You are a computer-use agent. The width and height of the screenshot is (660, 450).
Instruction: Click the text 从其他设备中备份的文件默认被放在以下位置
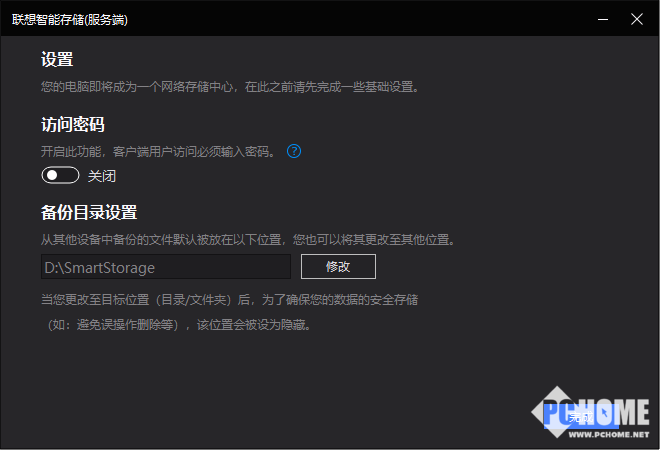(161, 240)
